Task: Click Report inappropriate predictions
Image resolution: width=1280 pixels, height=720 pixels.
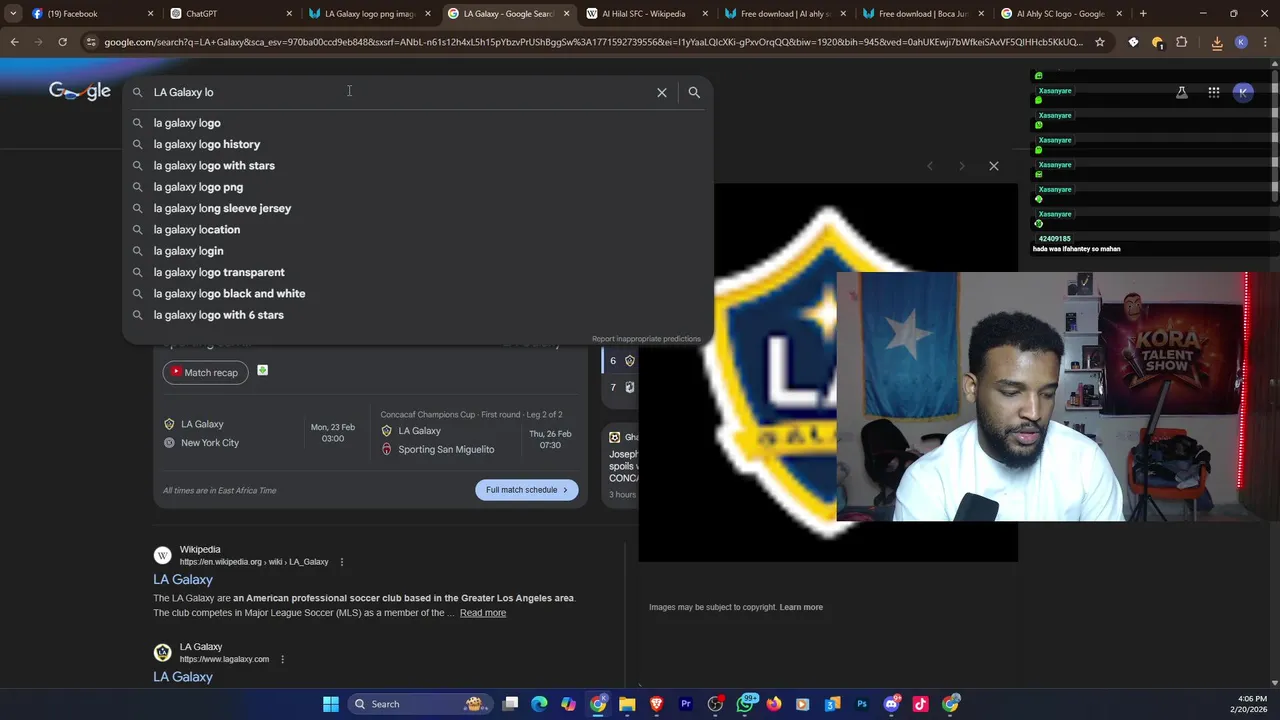Action: click(646, 339)
